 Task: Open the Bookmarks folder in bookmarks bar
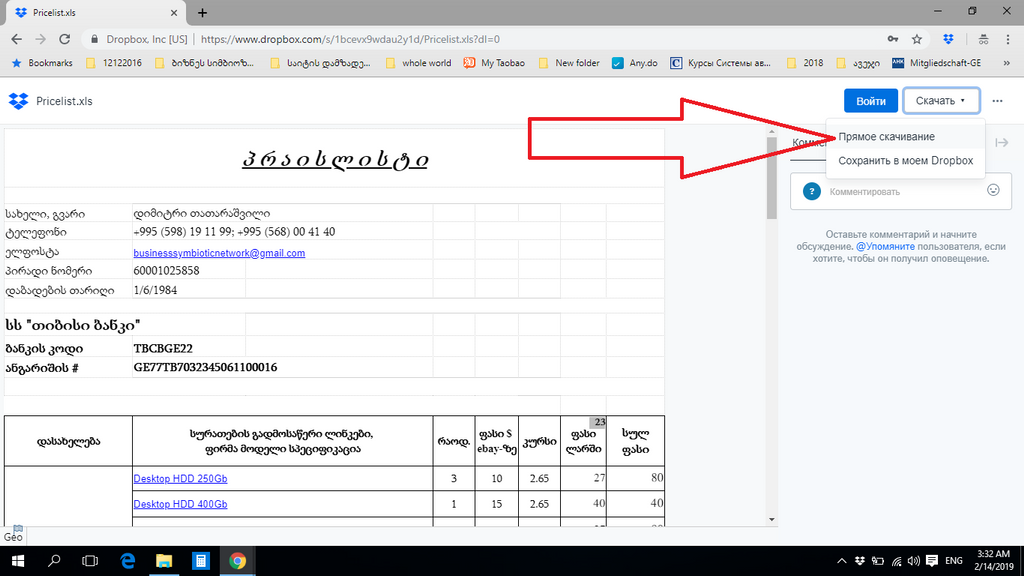click(x=41, y=63)
